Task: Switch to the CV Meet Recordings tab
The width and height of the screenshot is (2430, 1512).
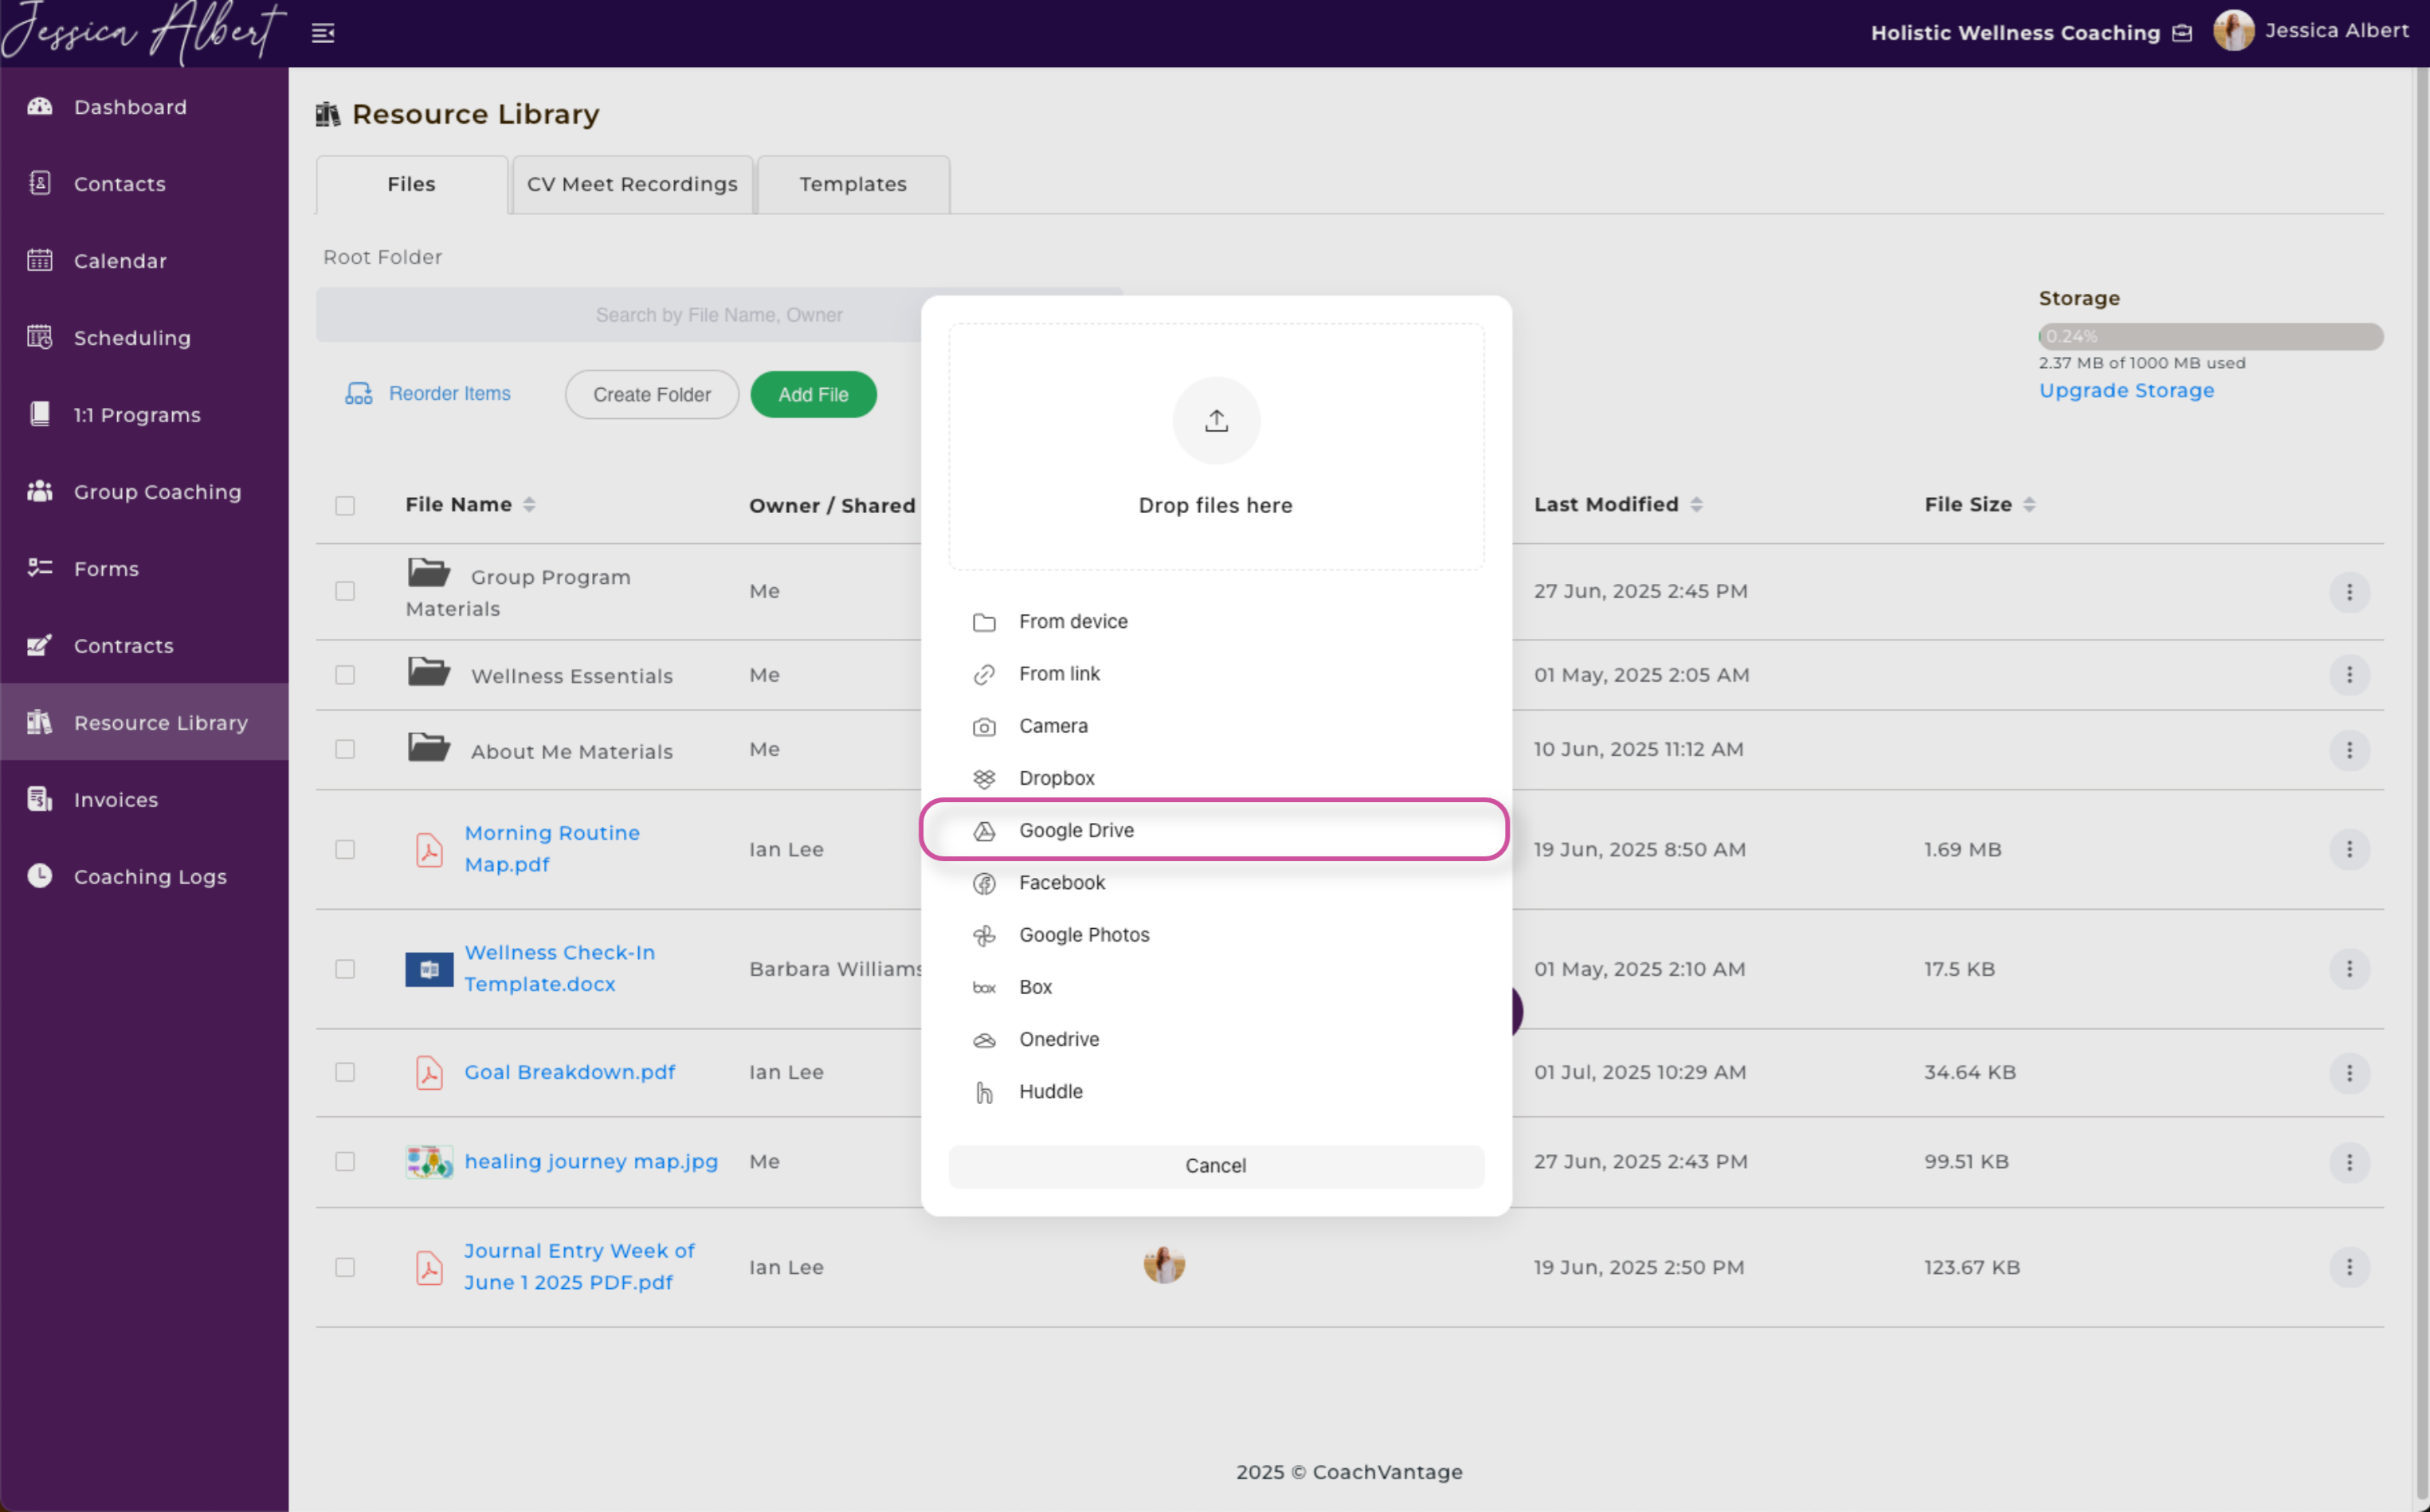Action: tap(632, 184)
